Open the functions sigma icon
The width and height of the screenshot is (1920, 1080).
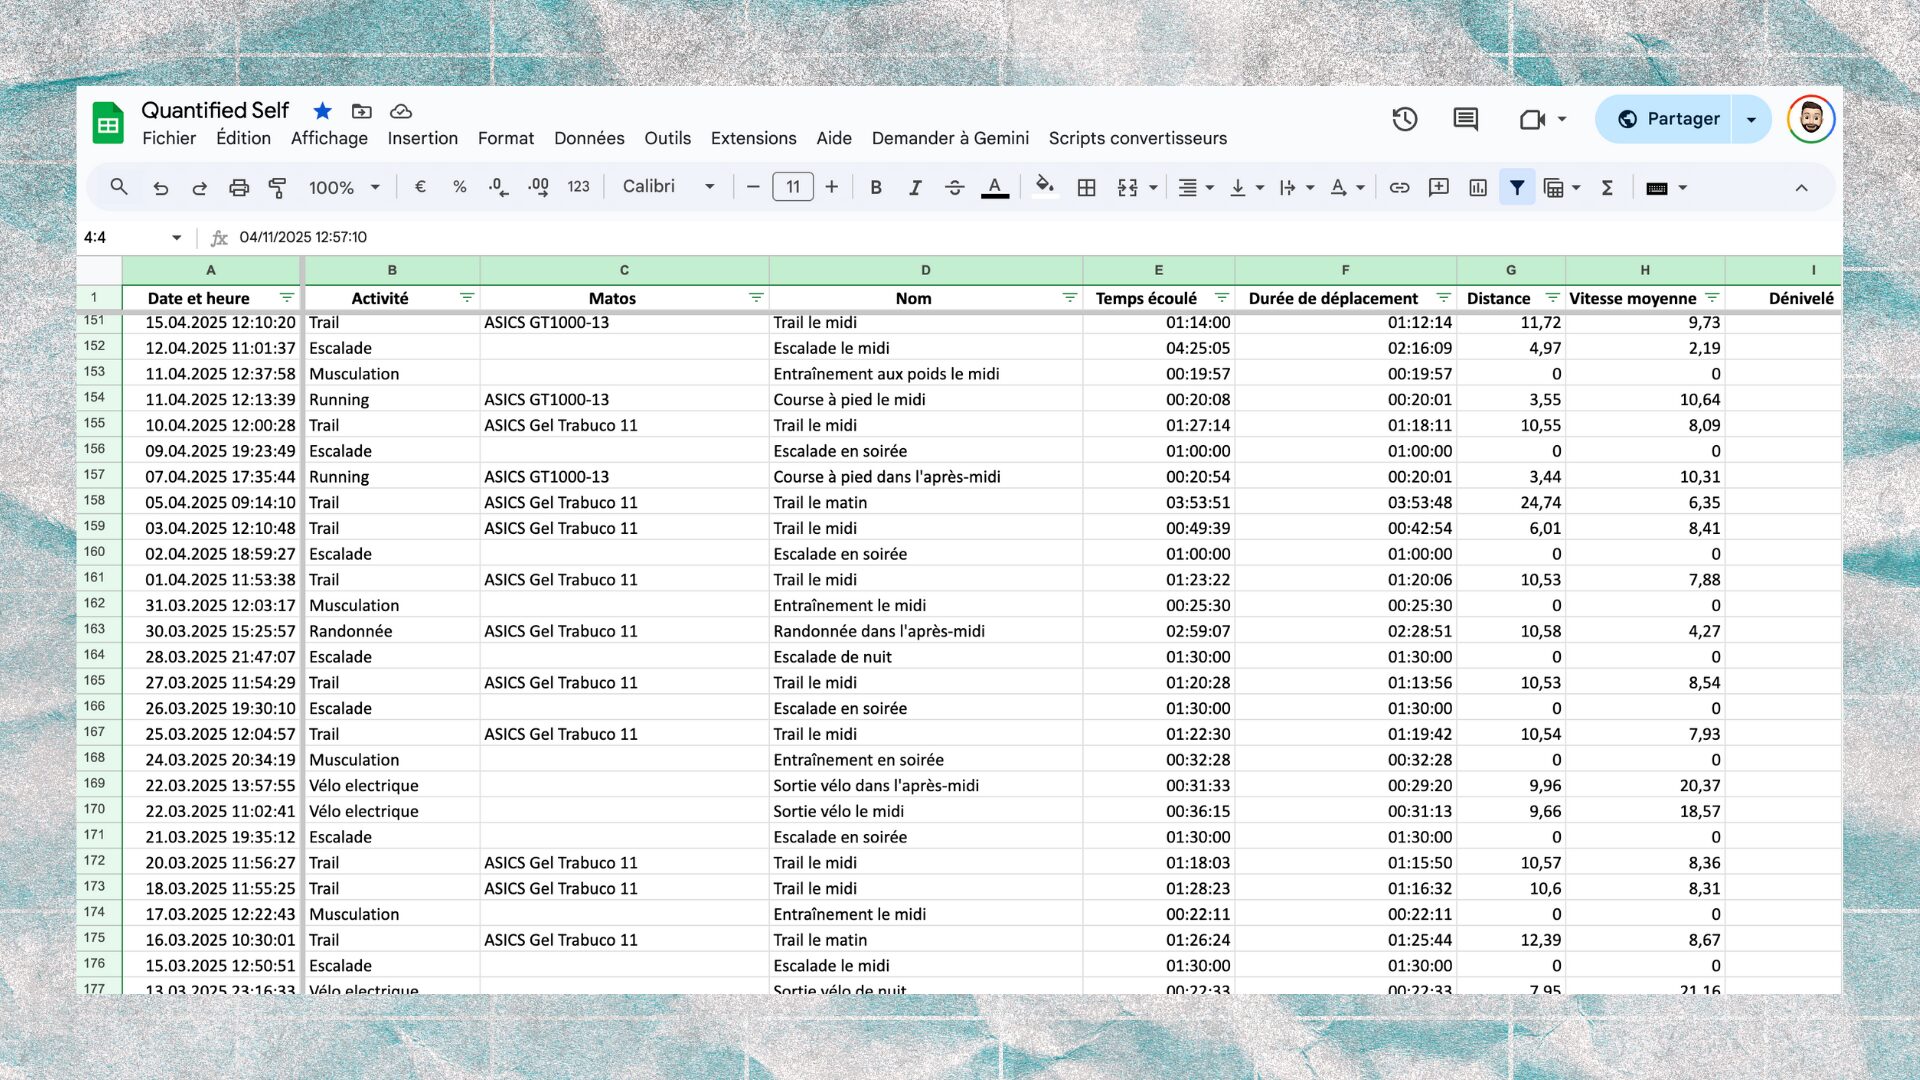click(x=1607, y=187)
